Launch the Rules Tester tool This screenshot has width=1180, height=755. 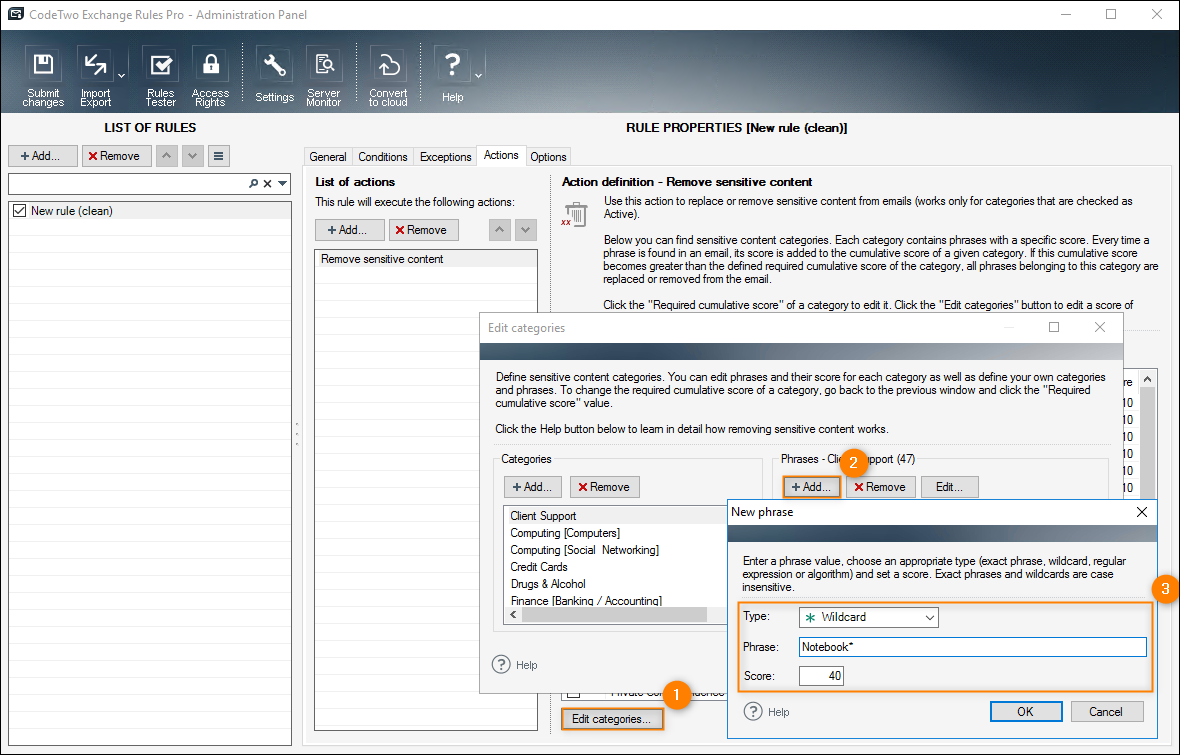160,76
